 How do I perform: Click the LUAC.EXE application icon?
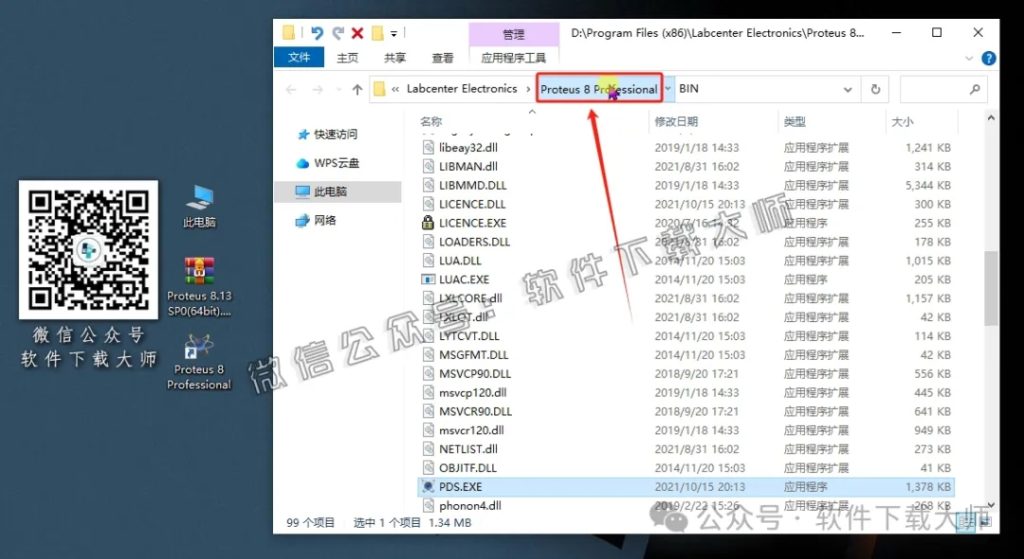428,280
